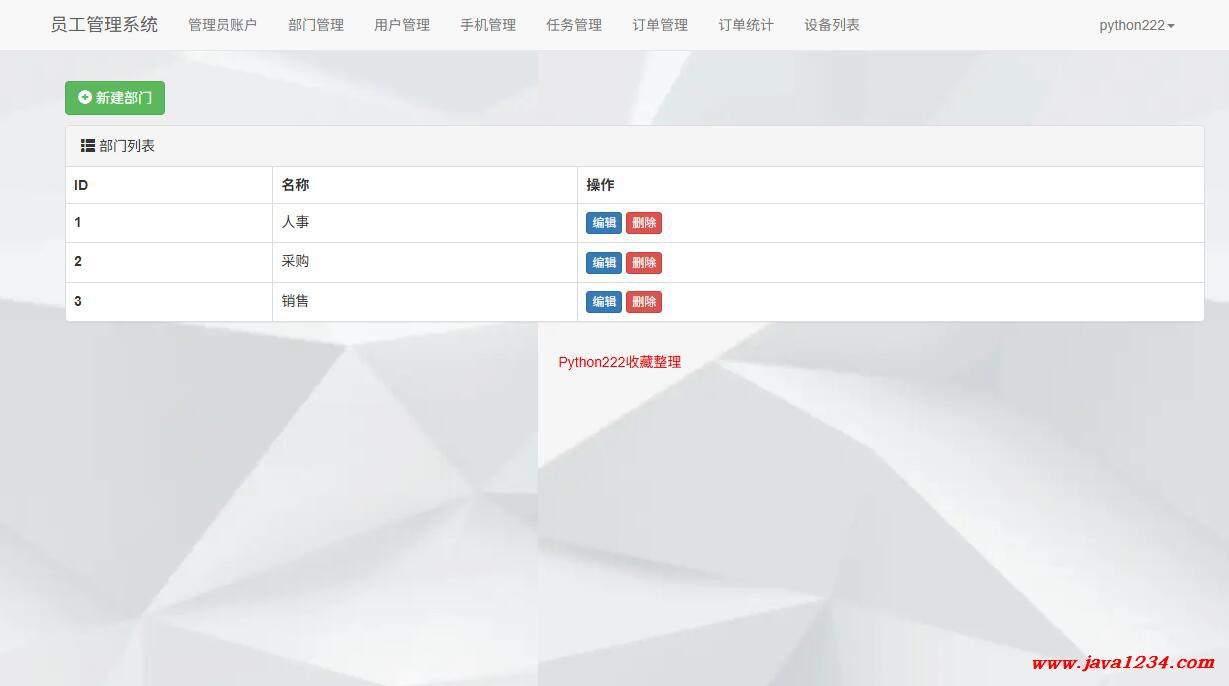Edit the 销售 department

click(x=604, y=302)
